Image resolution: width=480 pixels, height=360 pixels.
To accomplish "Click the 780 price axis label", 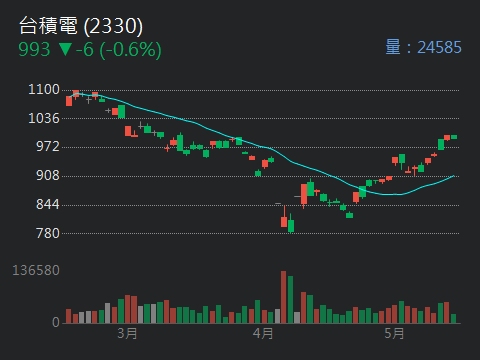I will tap(48, 233).
